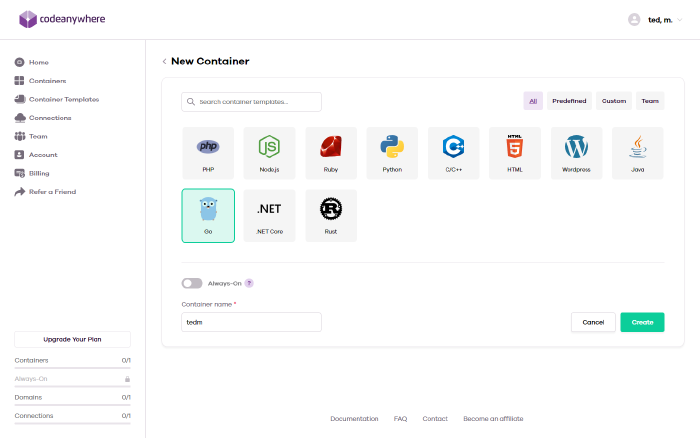Enable the Always-On toggle switch
700x438 pixels.
click(x=192, y=283)
